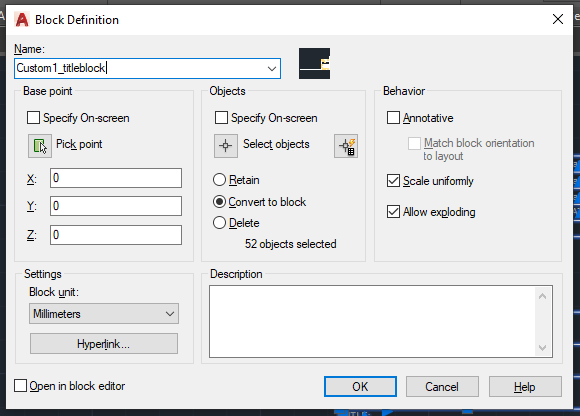The height and width of the screenshot is (416, 580).
Task: Click the Select objects crosshair icon
Action: 226,146
